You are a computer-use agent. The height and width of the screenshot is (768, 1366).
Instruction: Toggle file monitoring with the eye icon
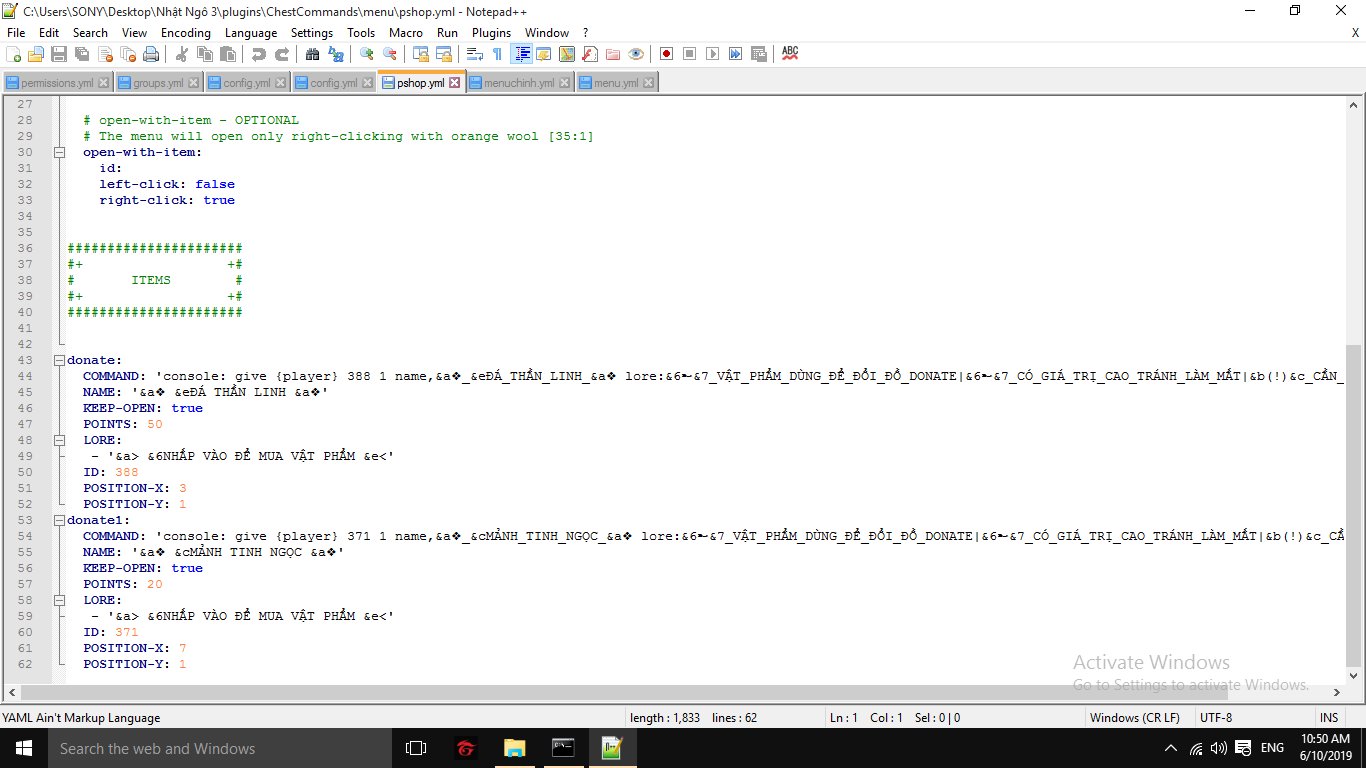pos(636,54)
